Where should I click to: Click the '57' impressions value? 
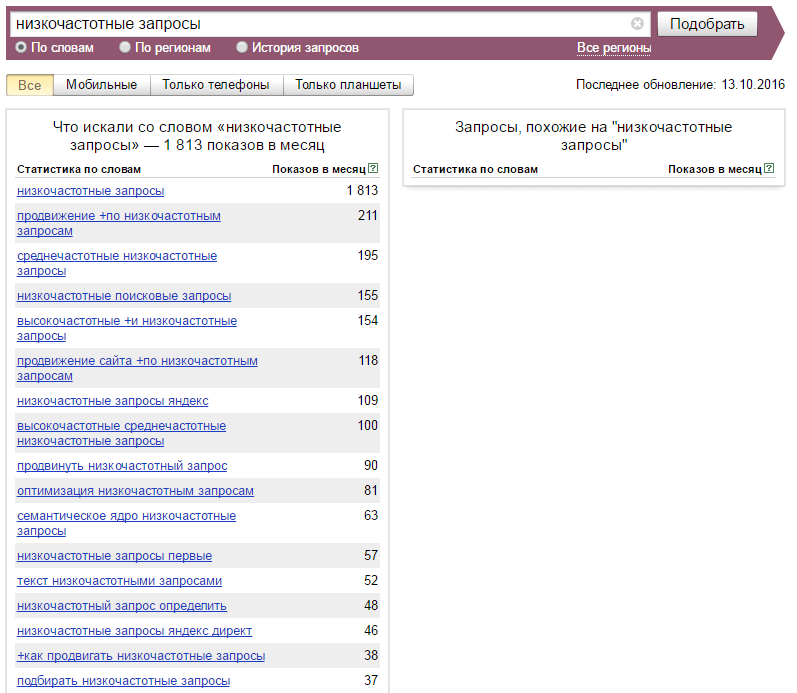371,556
